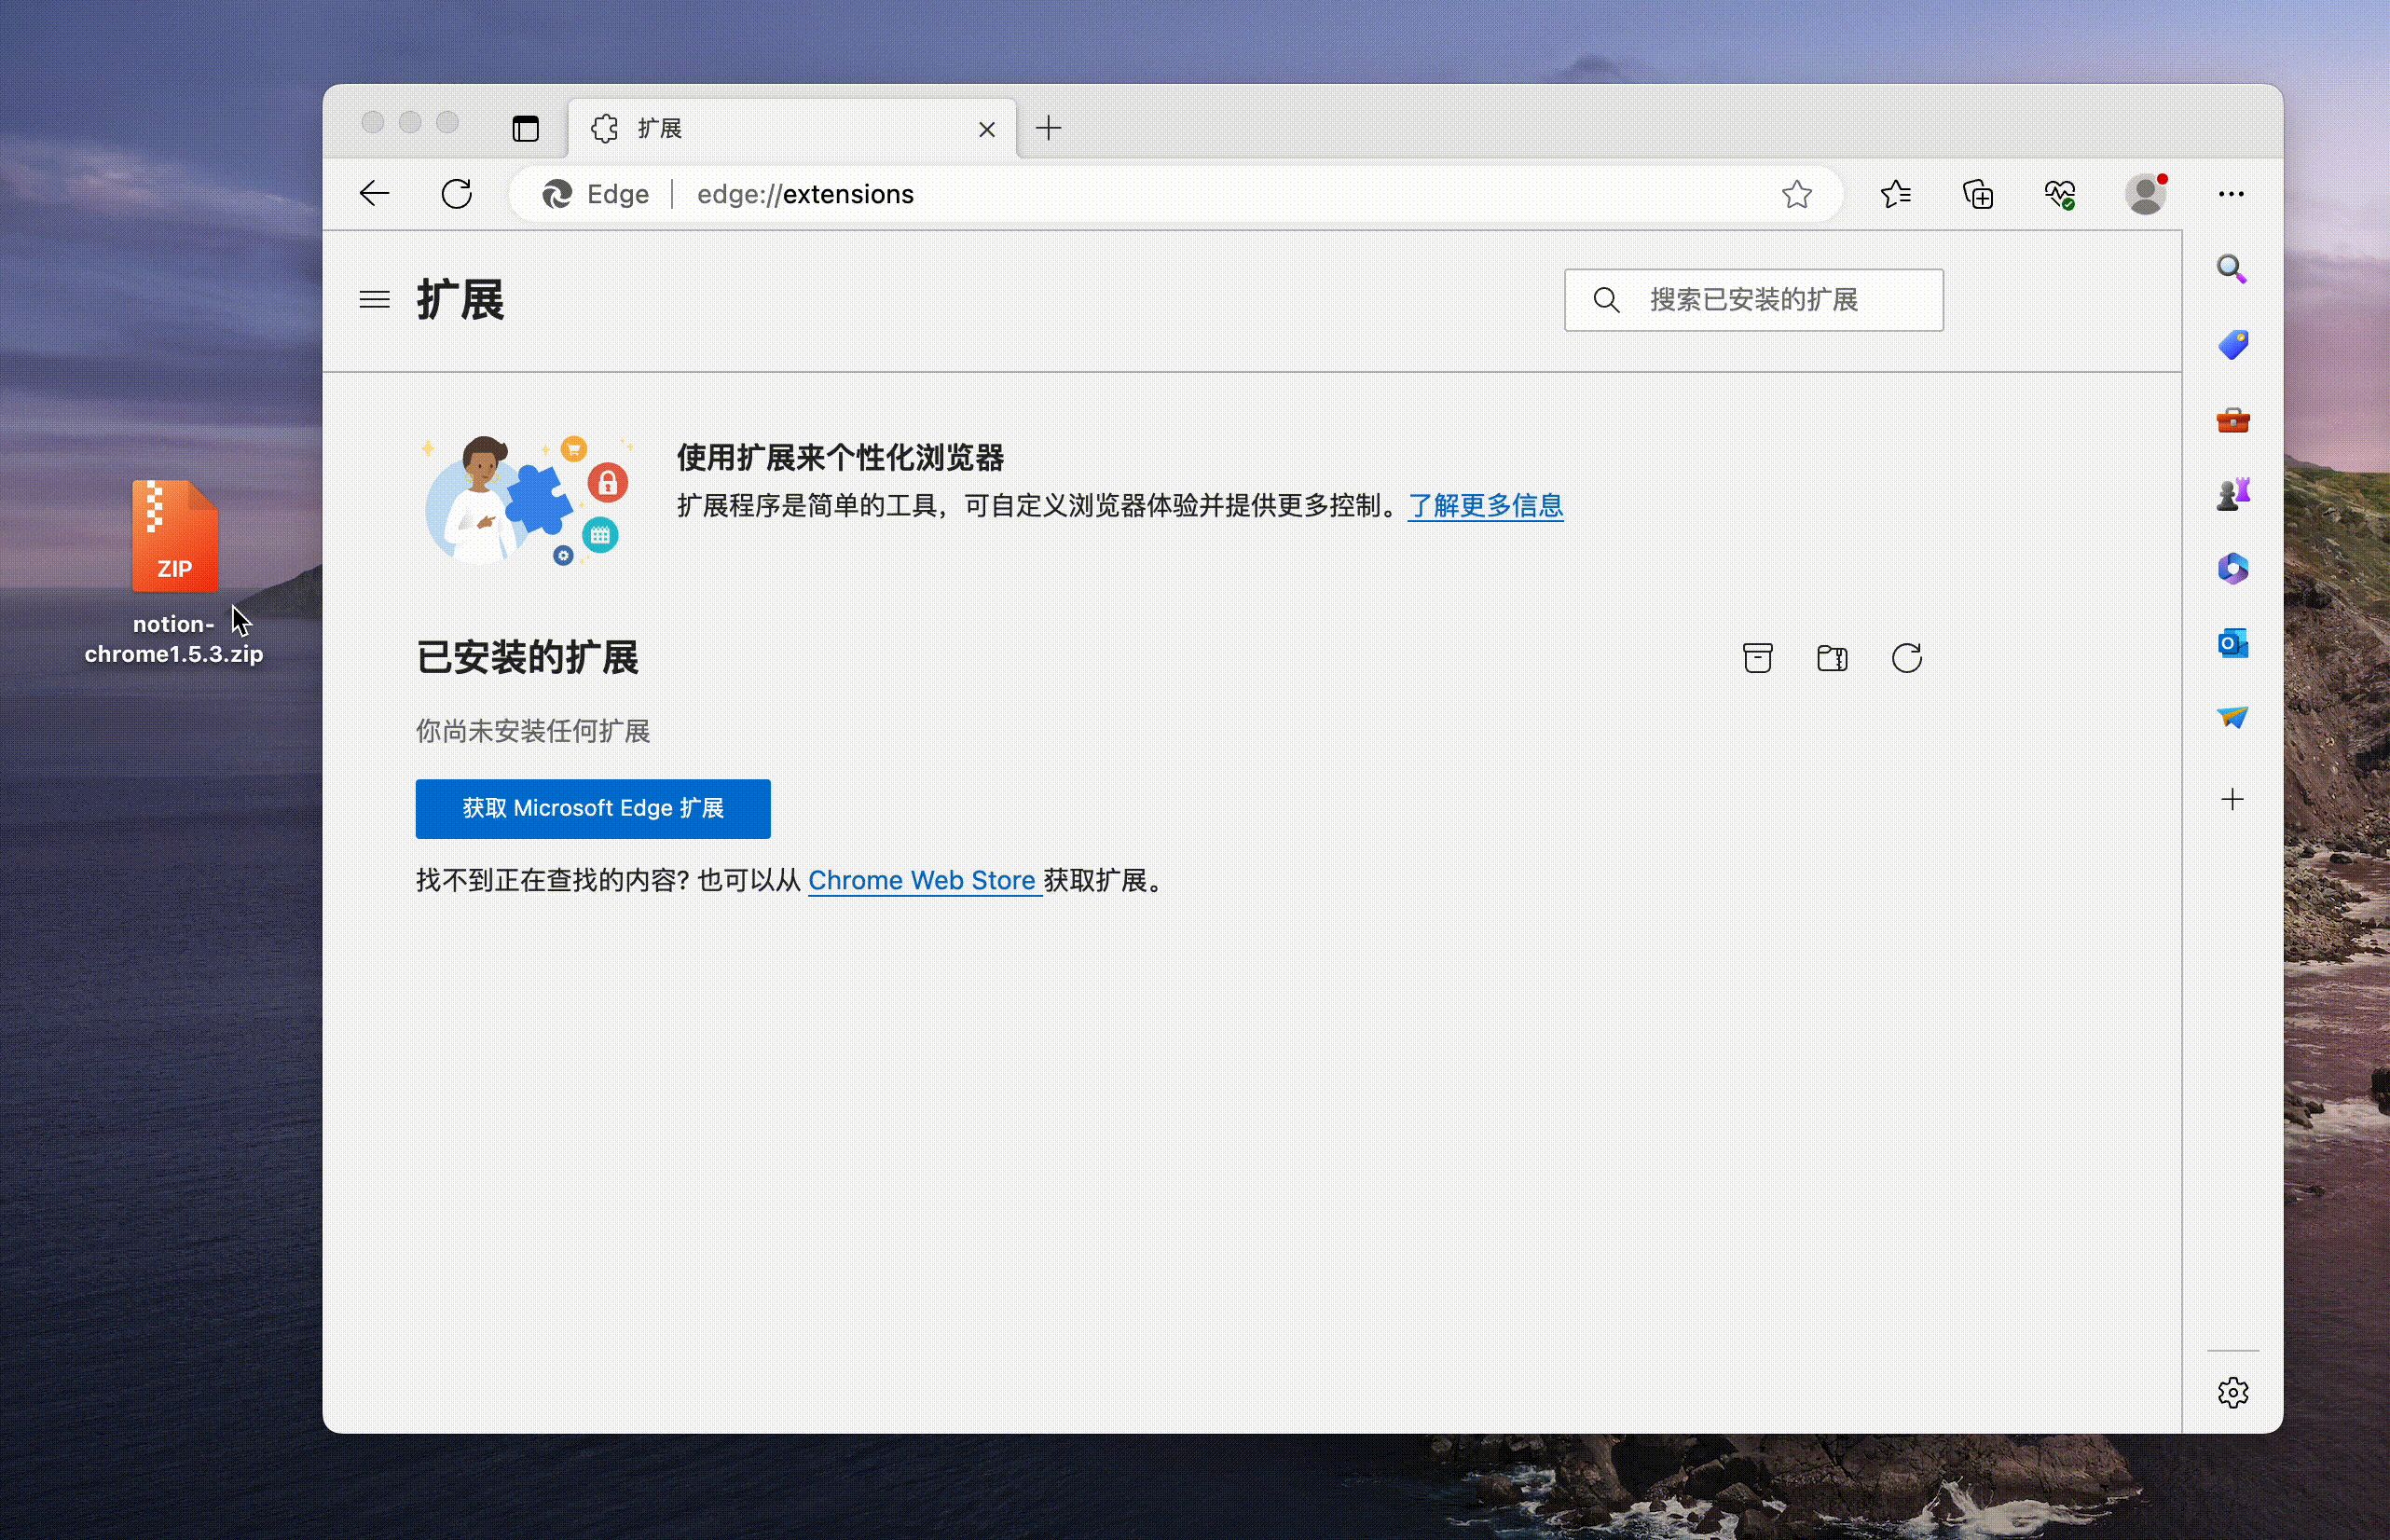Click the sidebar add plus button
Screen dimensions: 2390x1540
tap(2232, 799)
